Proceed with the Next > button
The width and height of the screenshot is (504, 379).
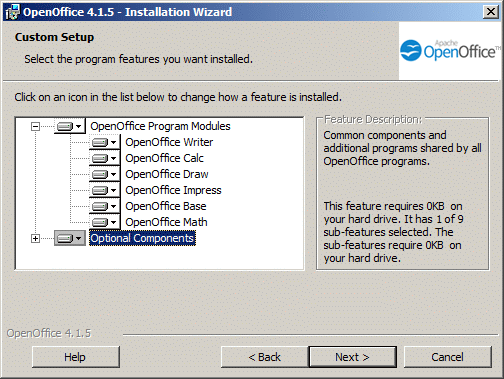pyautogui.click(x=353, y=357)
